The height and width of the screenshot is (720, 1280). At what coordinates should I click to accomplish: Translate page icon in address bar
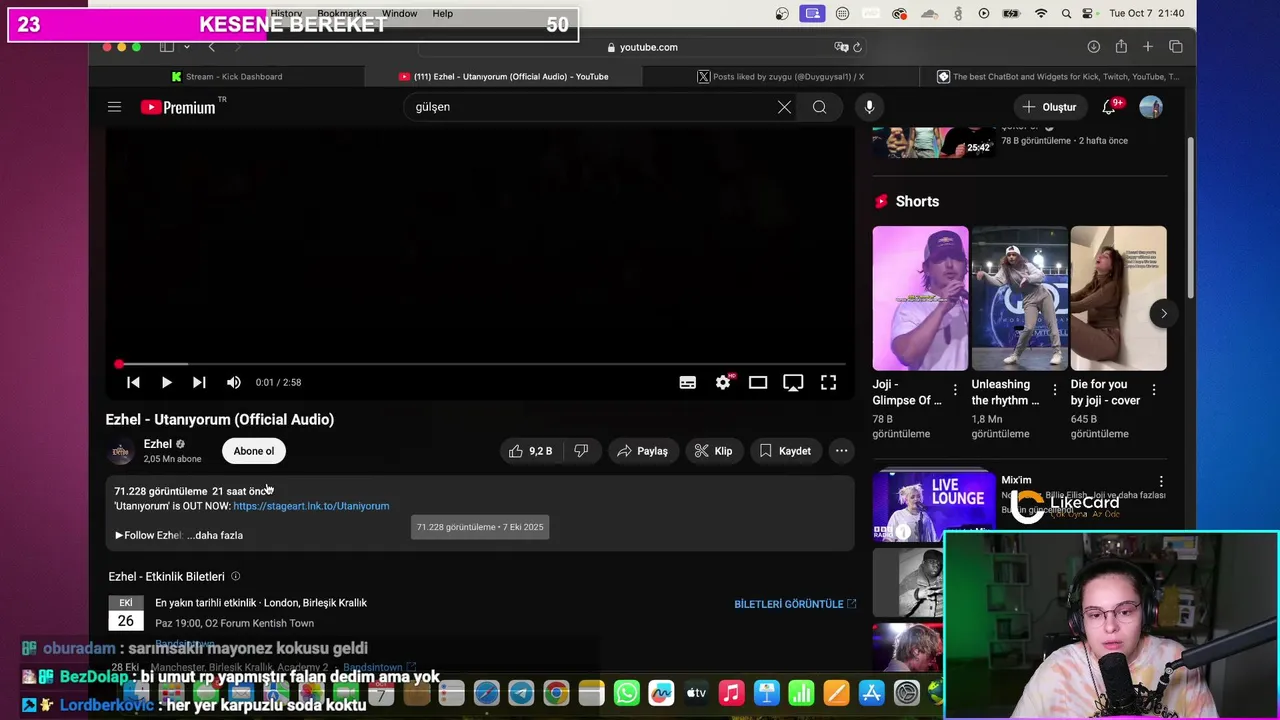tap(841, 47)
